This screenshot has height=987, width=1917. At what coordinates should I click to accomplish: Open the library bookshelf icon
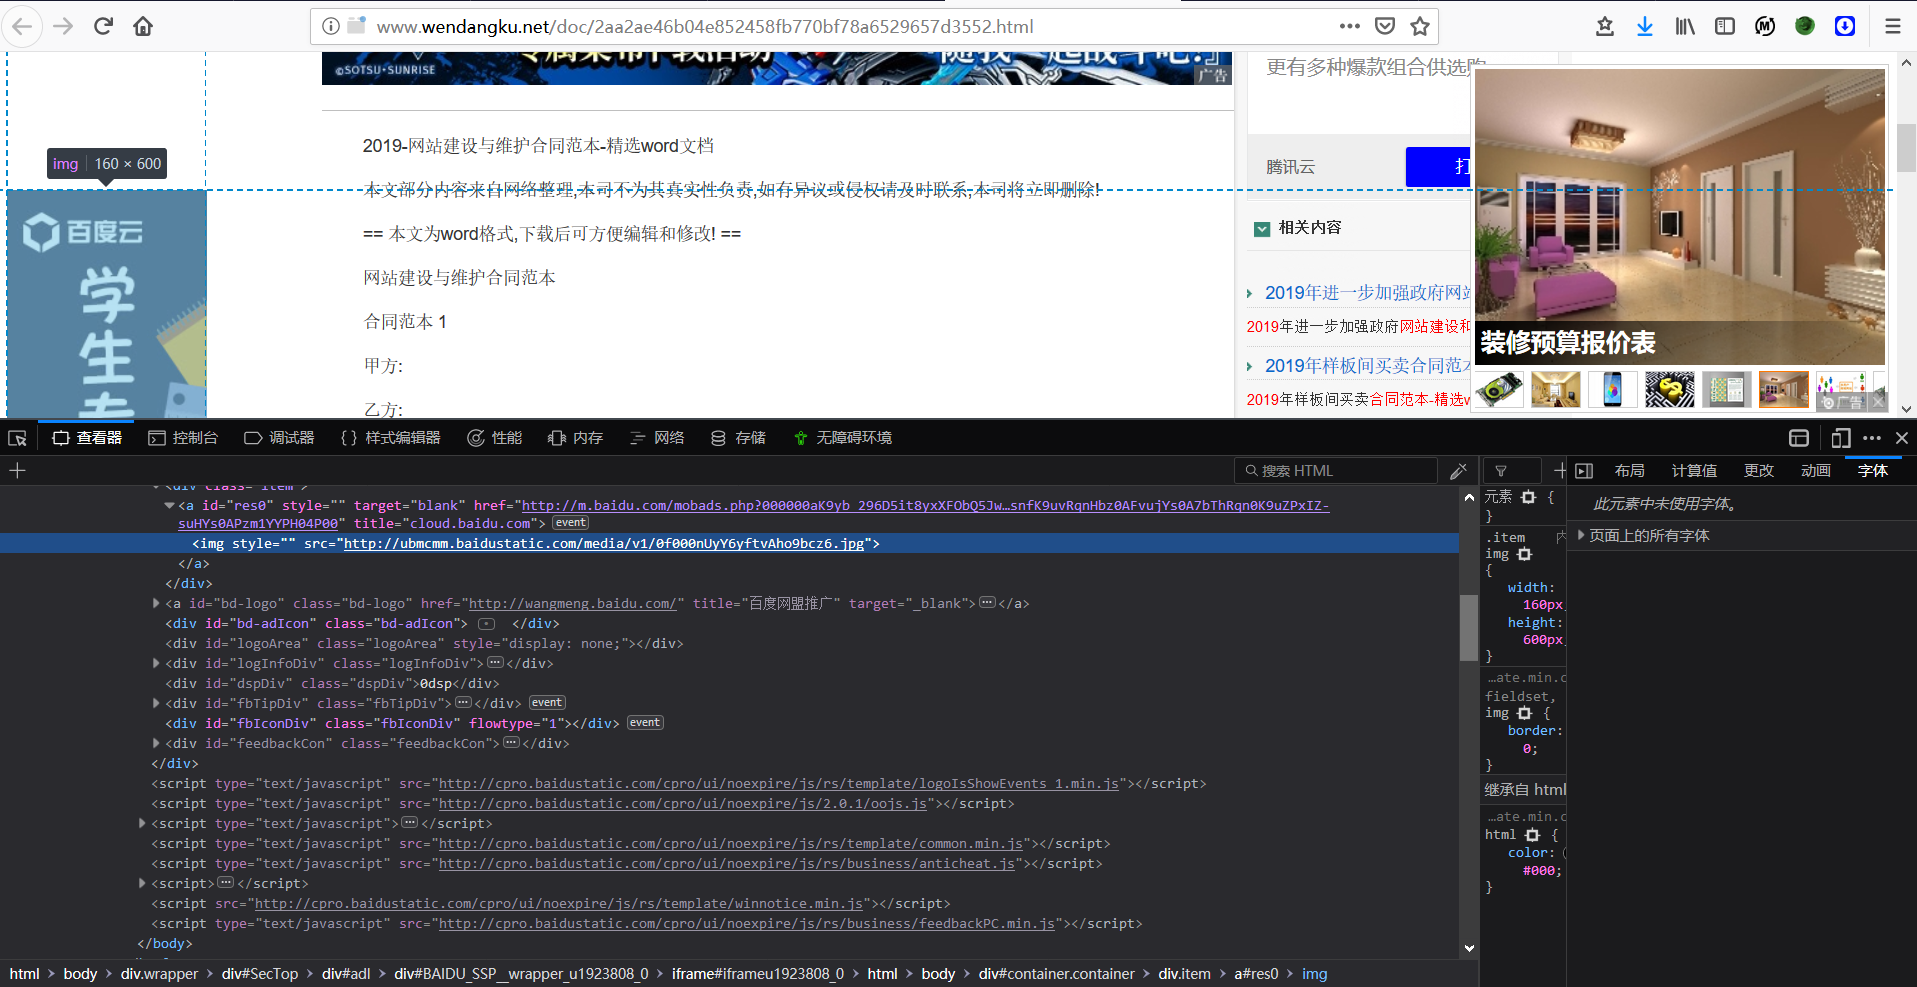coord(1685,26)
